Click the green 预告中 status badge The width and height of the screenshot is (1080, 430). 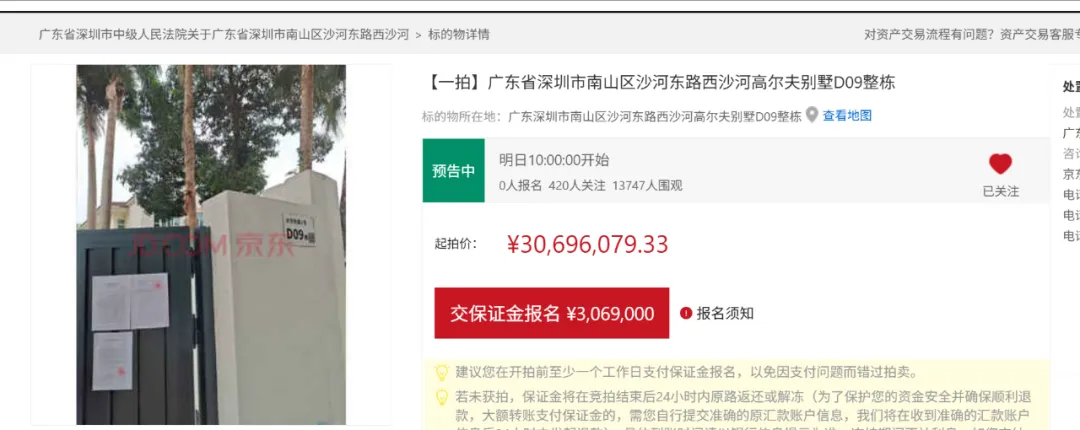[x=453, y=171]
